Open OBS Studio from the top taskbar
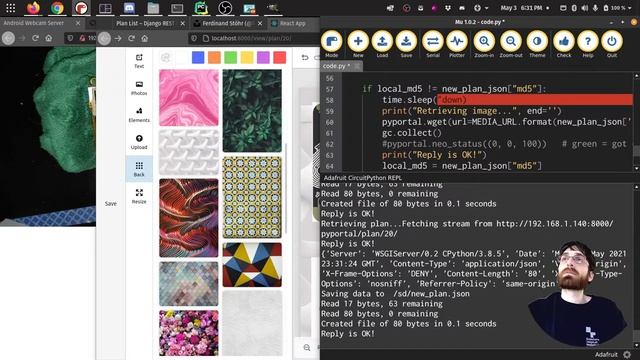The height and width of the screenshot is (360, 640). 225,8
